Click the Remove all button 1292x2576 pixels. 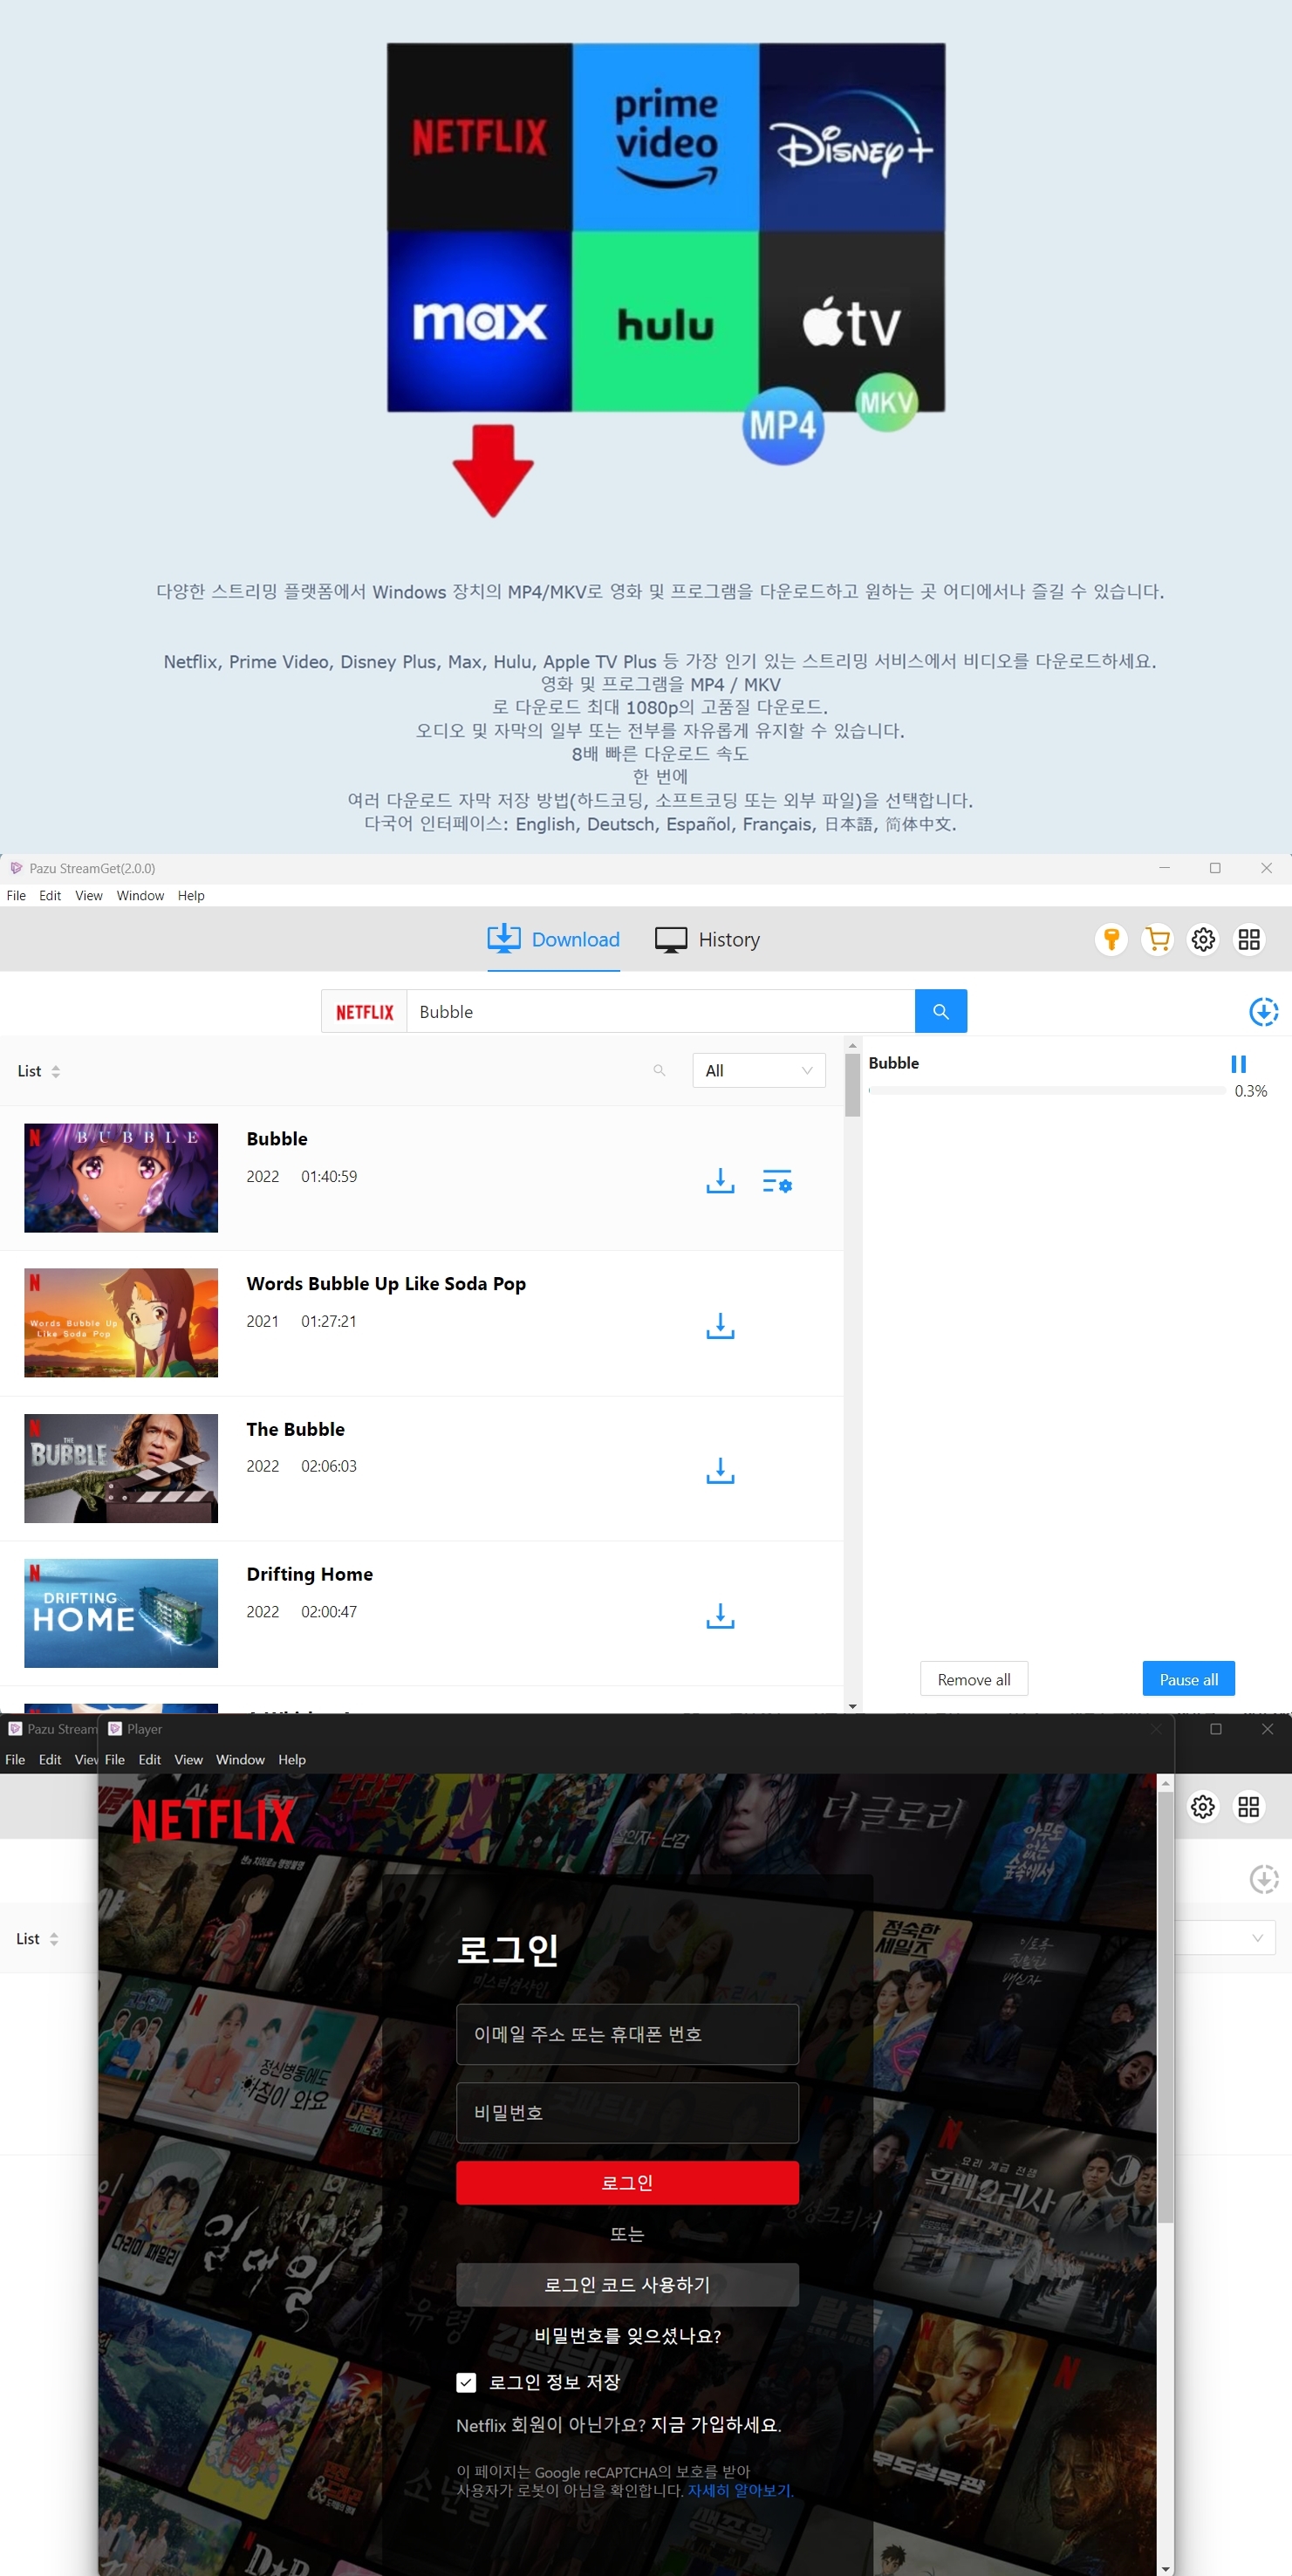tap(974, 1679)
